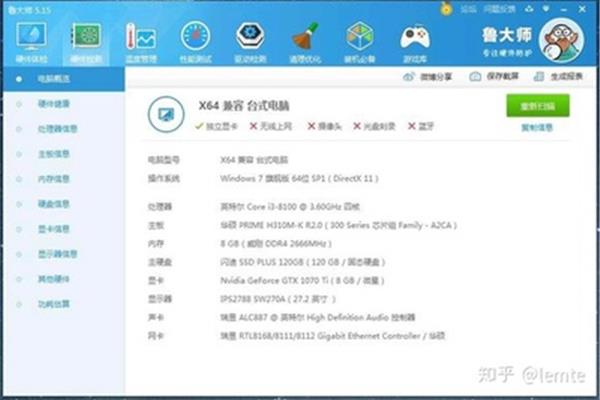Click the skin/theme icon in title bar
The width and height of the screenshot is (600, 400).
529,9
